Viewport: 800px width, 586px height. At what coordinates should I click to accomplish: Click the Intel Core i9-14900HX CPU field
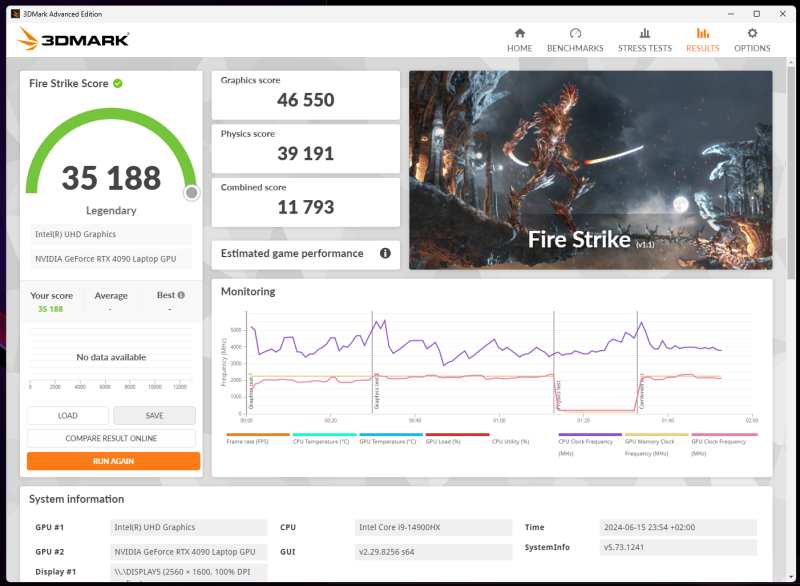(433, 527)
